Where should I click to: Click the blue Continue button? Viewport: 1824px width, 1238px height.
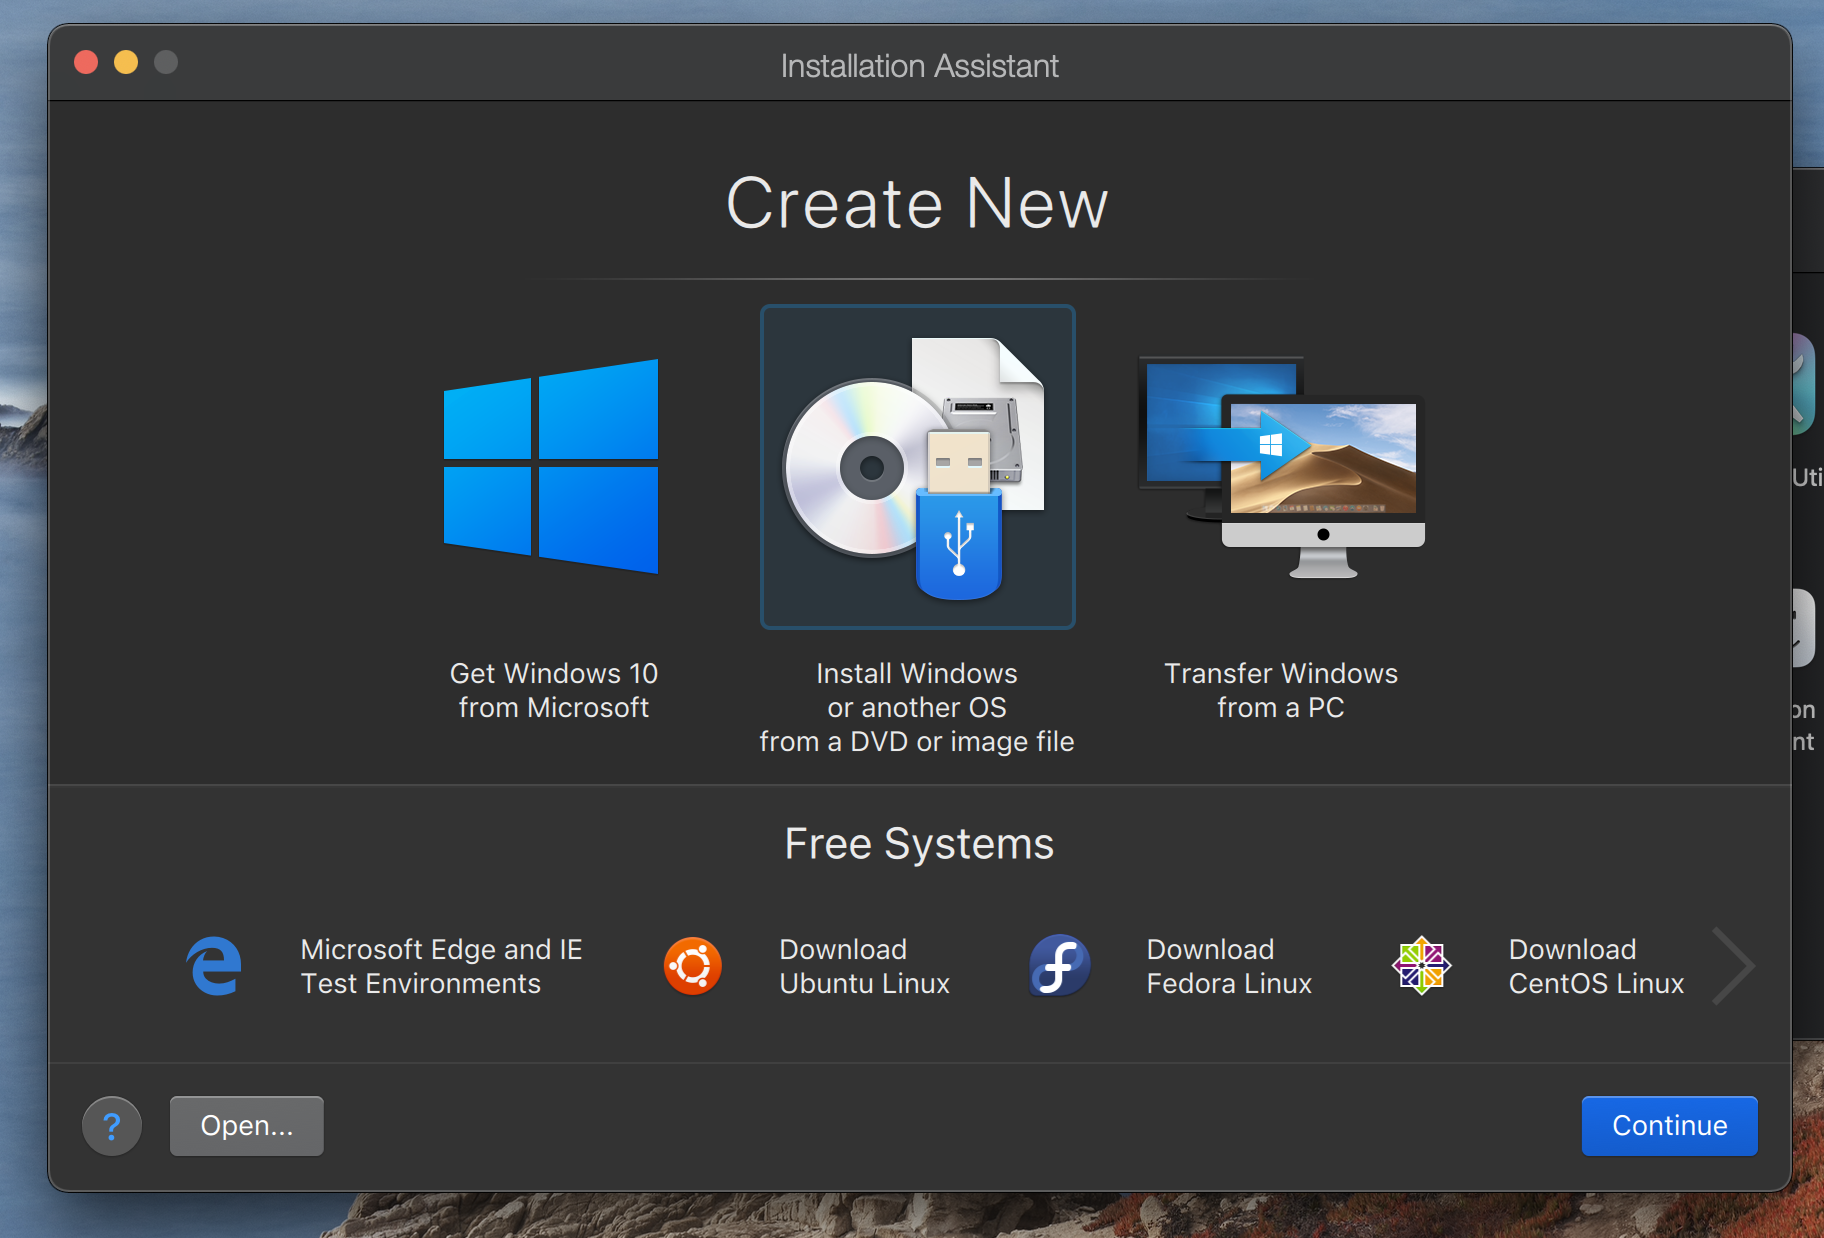[x=1669, y=1126]
